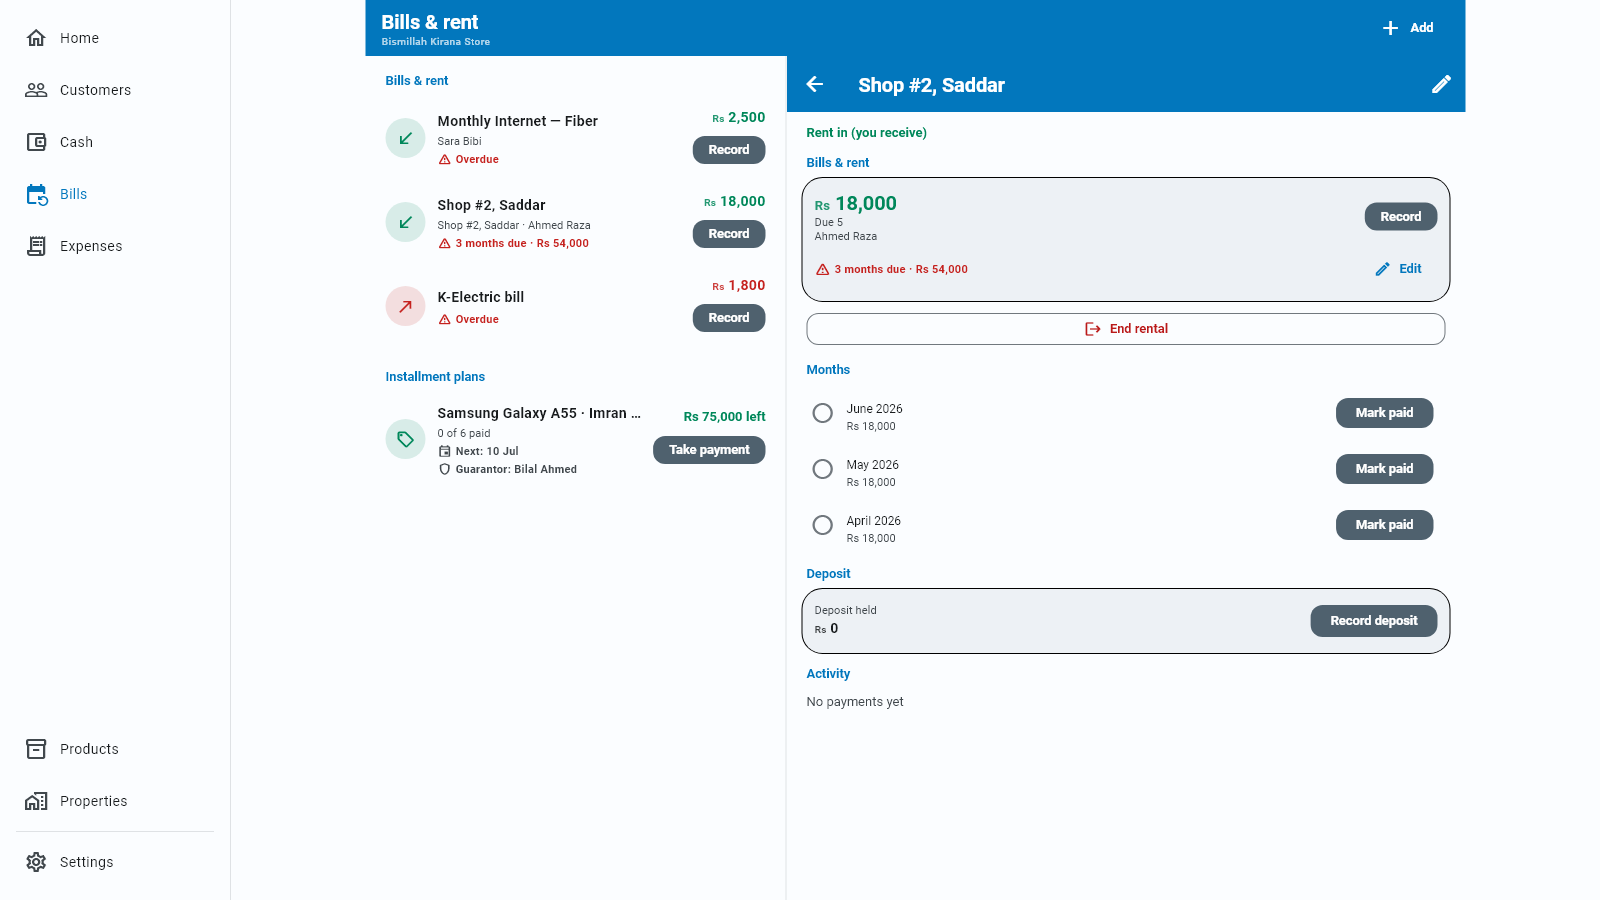1600x900 pixels.
Task: Record payment for K-Electric bill
Action: 729,318
